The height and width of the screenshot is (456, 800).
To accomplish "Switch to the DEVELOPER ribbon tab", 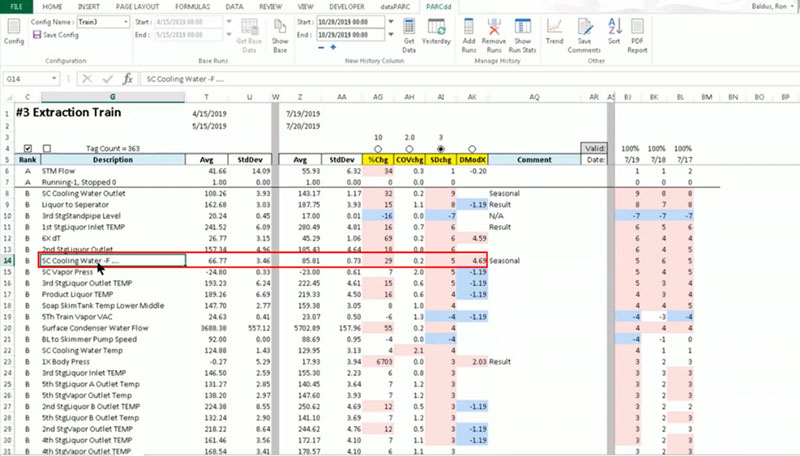I will click(347, 7).
